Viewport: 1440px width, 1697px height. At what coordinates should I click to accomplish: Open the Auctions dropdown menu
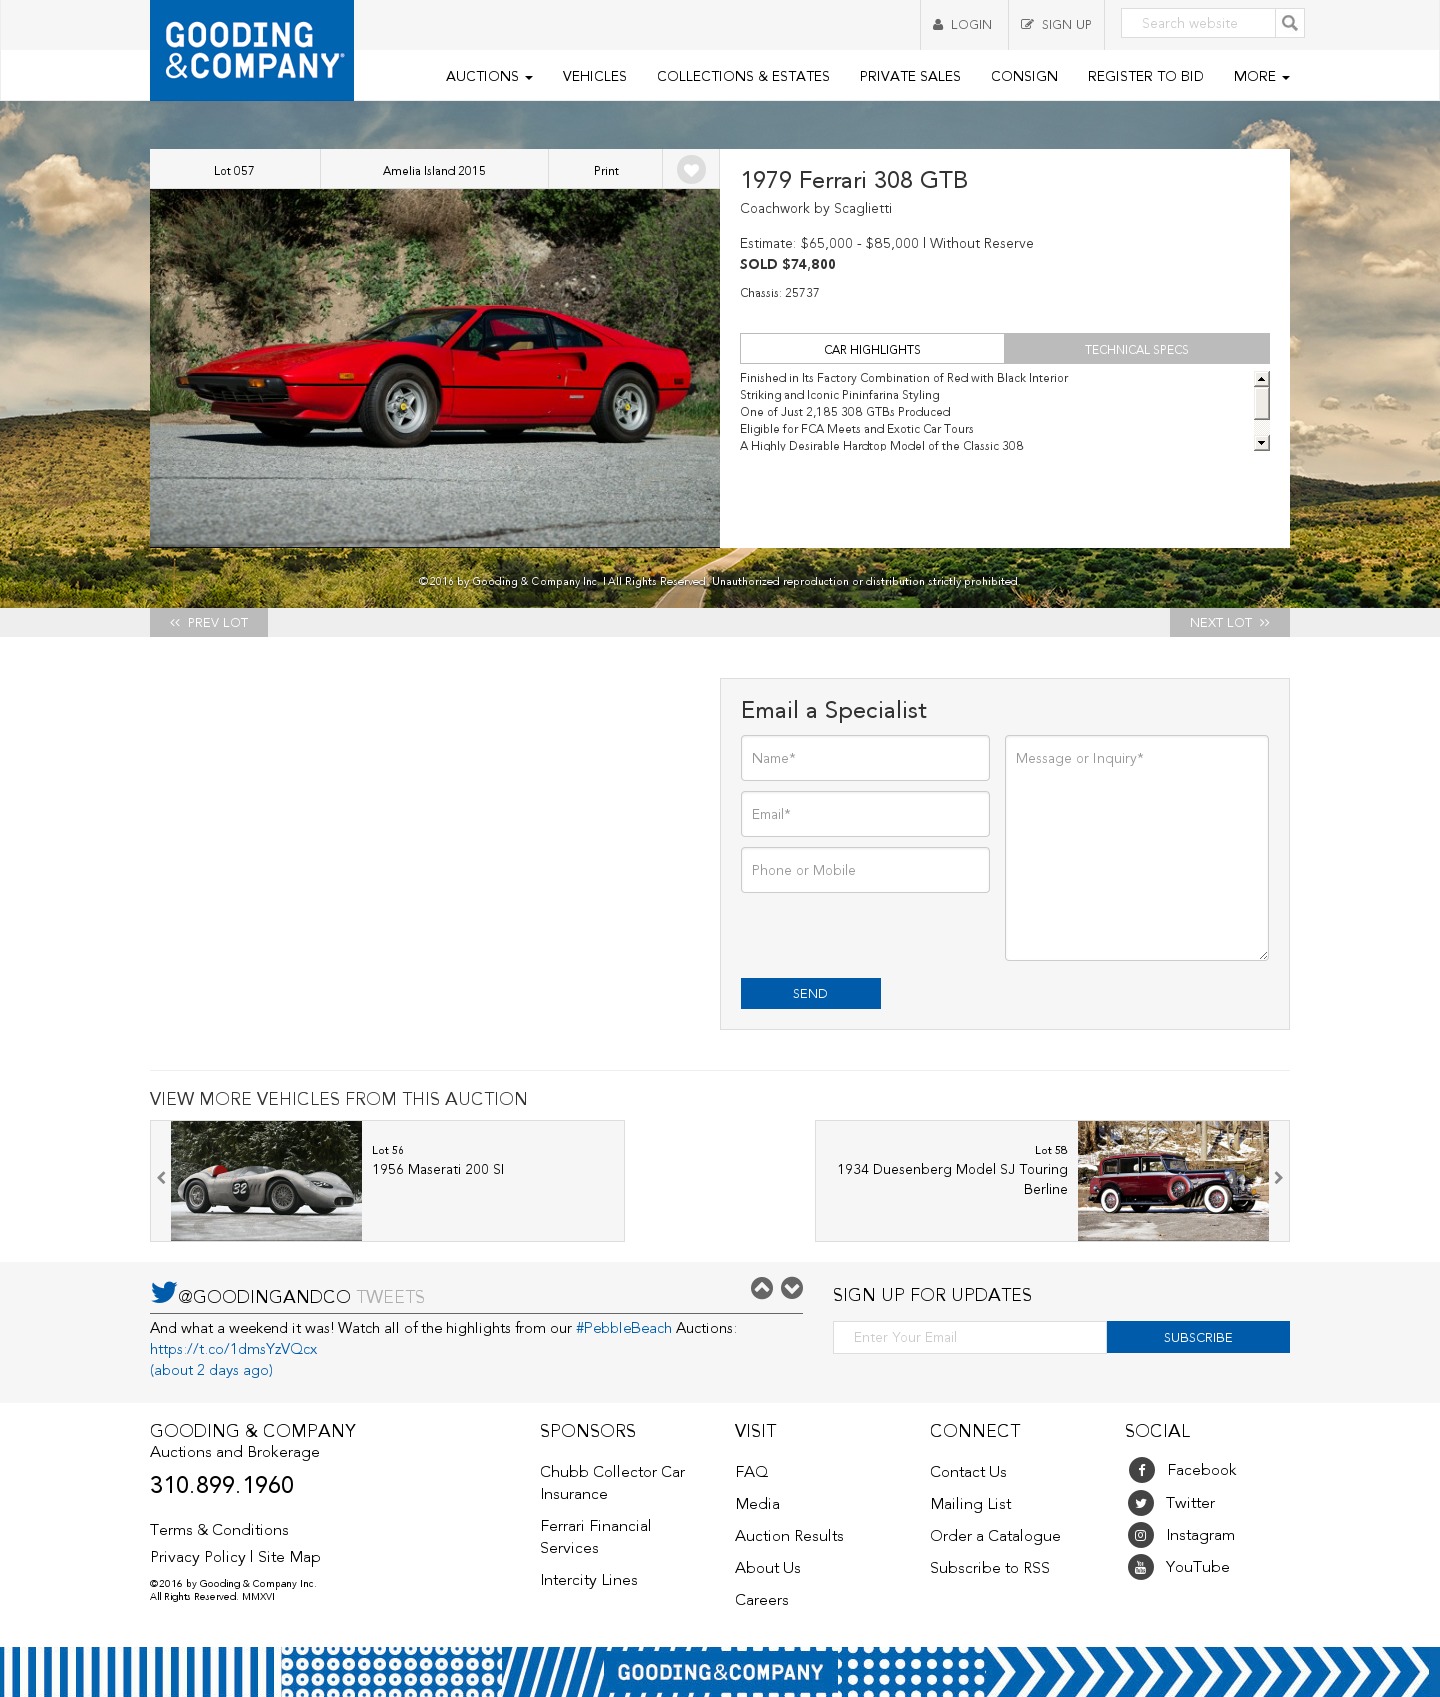coord(489,76)
